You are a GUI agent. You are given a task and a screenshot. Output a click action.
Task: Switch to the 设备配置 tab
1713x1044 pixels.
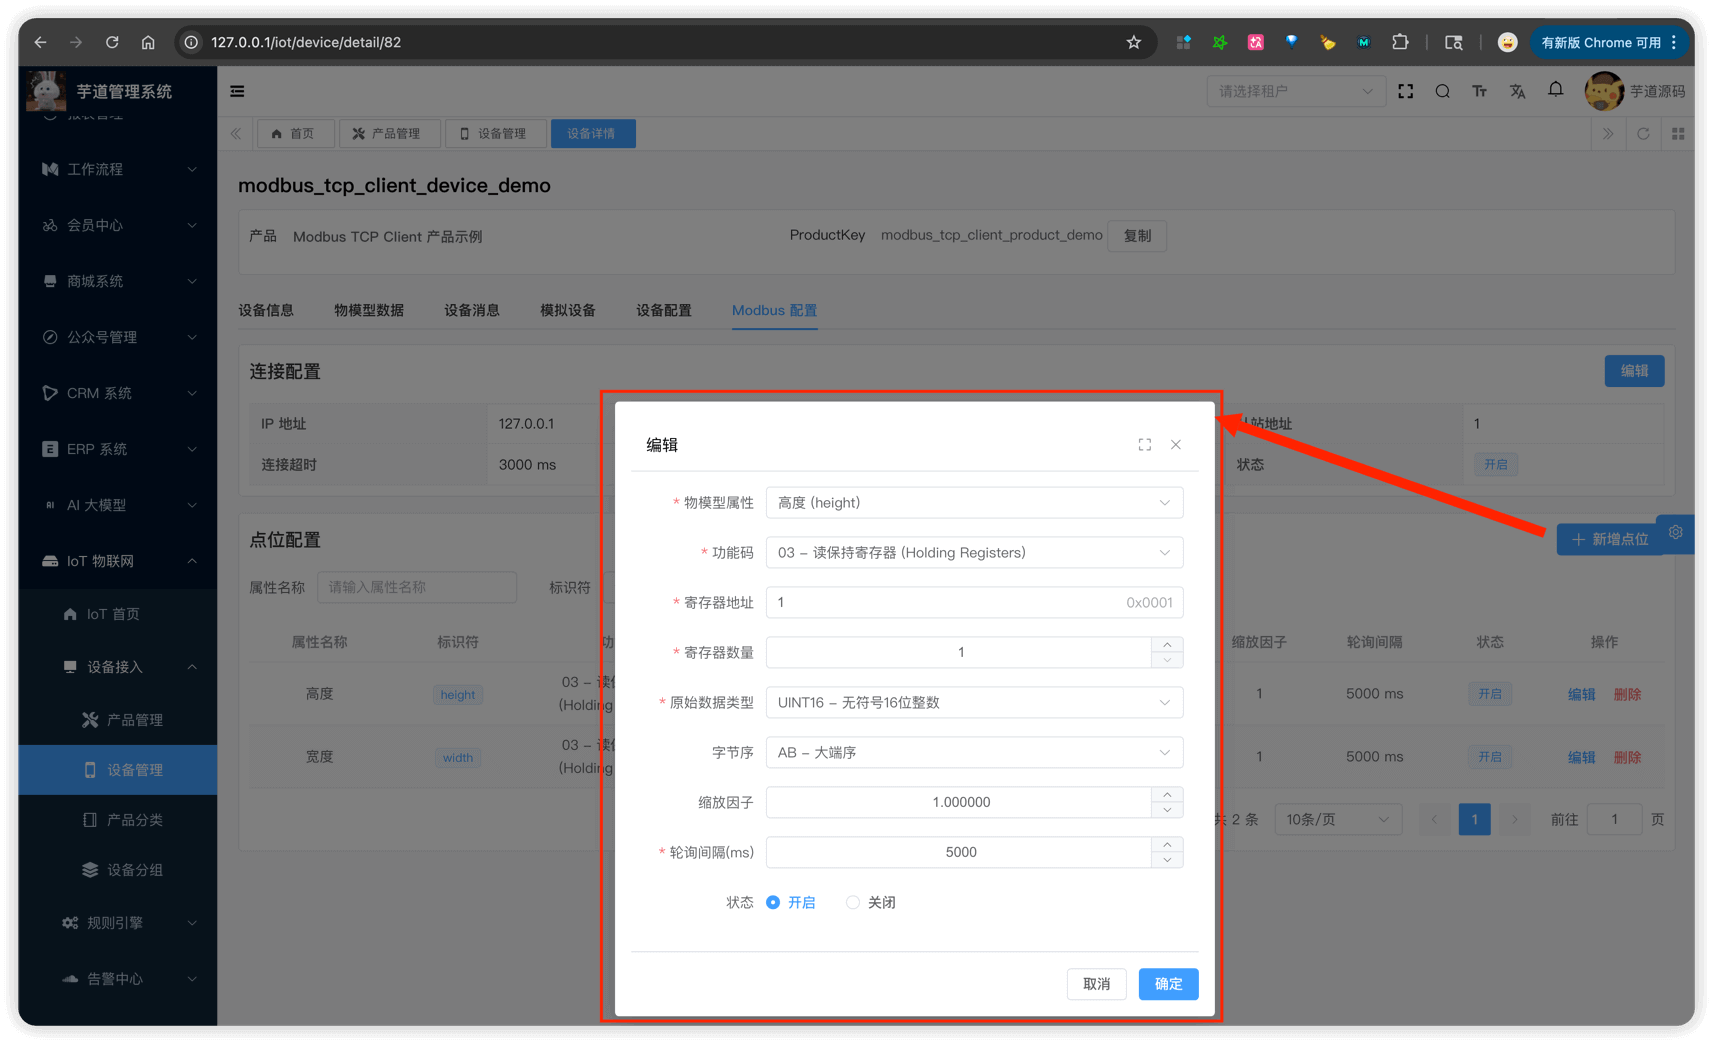(663, 310)
